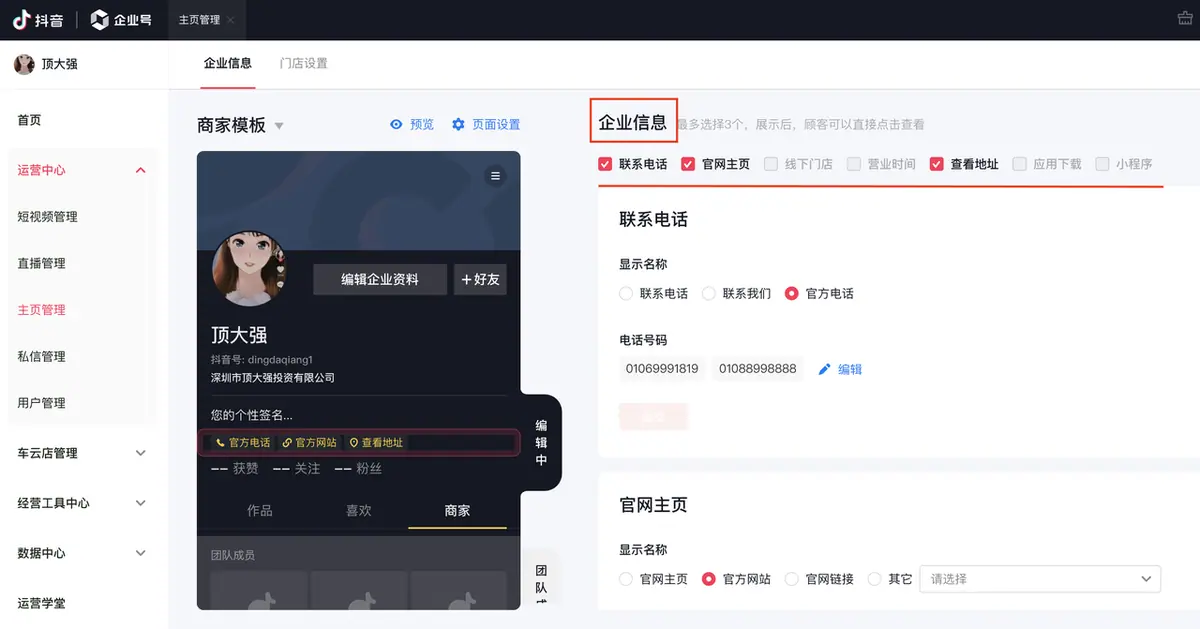Select the 官方网站 radio option
1200x629 pixels.
coord(709,579)
